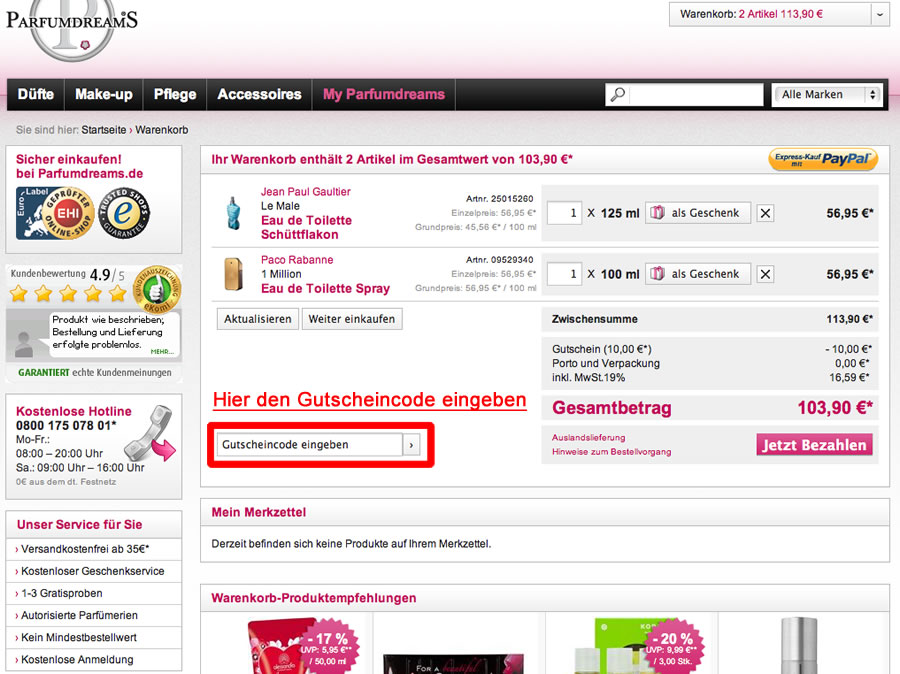Remove Jean Paul Gaultier Le Male item
This screenshot has width=900, height=674.
pyautogui.click(x=765, y=213)
